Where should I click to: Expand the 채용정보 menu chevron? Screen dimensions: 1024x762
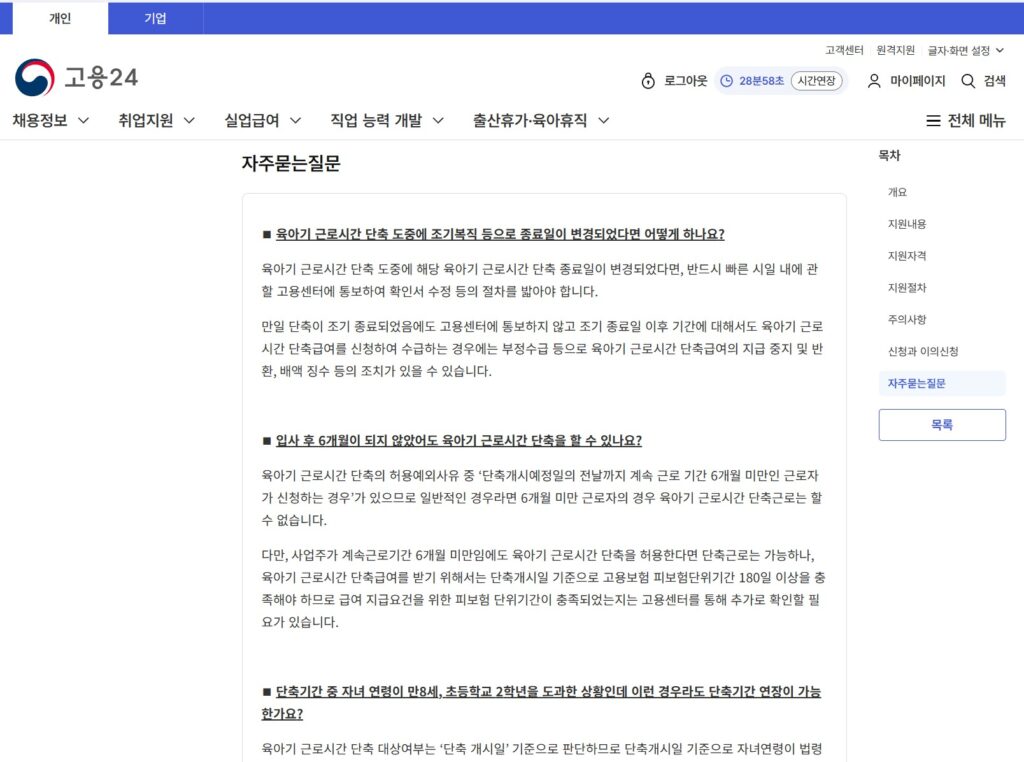click(x=82, y=119)
